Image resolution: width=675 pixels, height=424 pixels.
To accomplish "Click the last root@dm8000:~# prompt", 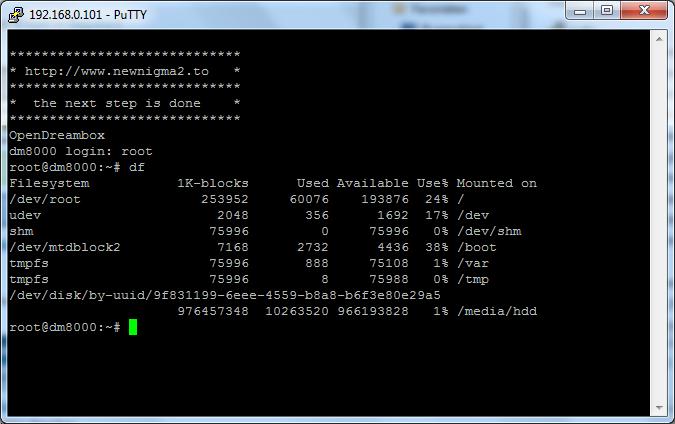I will [x=65, y=327].
